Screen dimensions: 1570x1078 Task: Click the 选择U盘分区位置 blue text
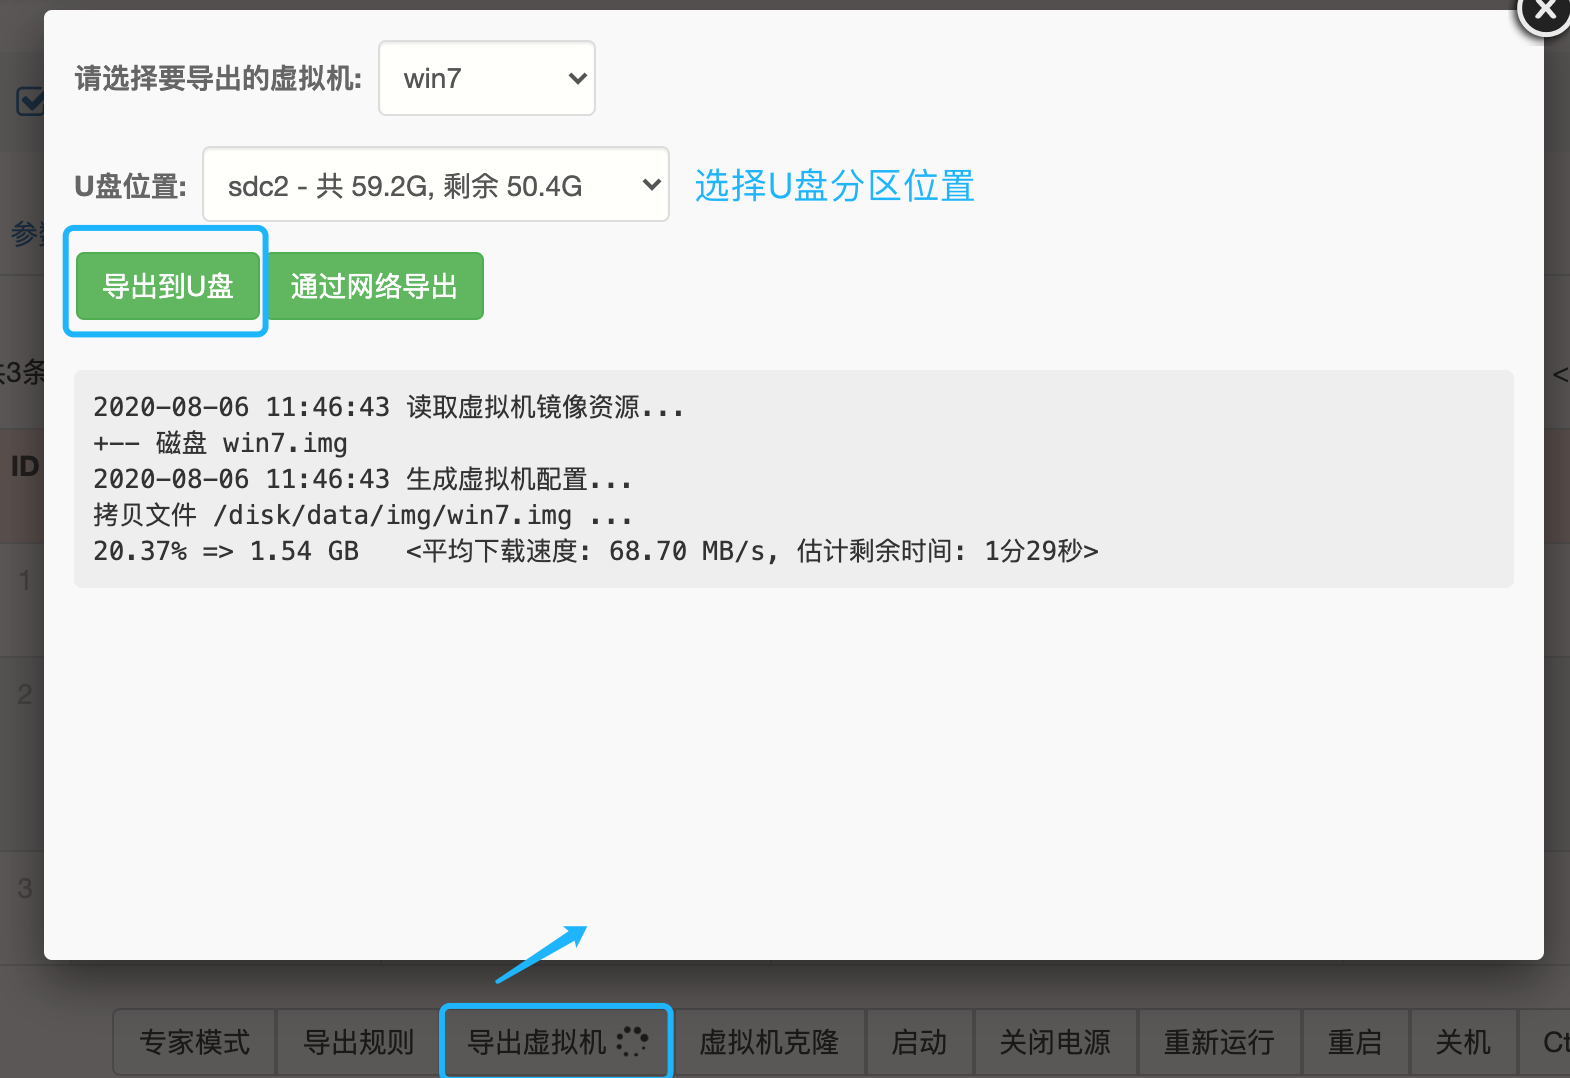click(834, 186)
